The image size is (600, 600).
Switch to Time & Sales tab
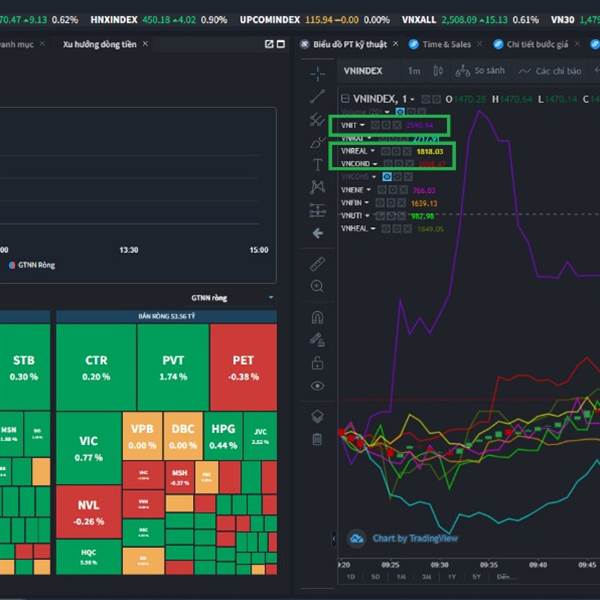pos(447,44)
